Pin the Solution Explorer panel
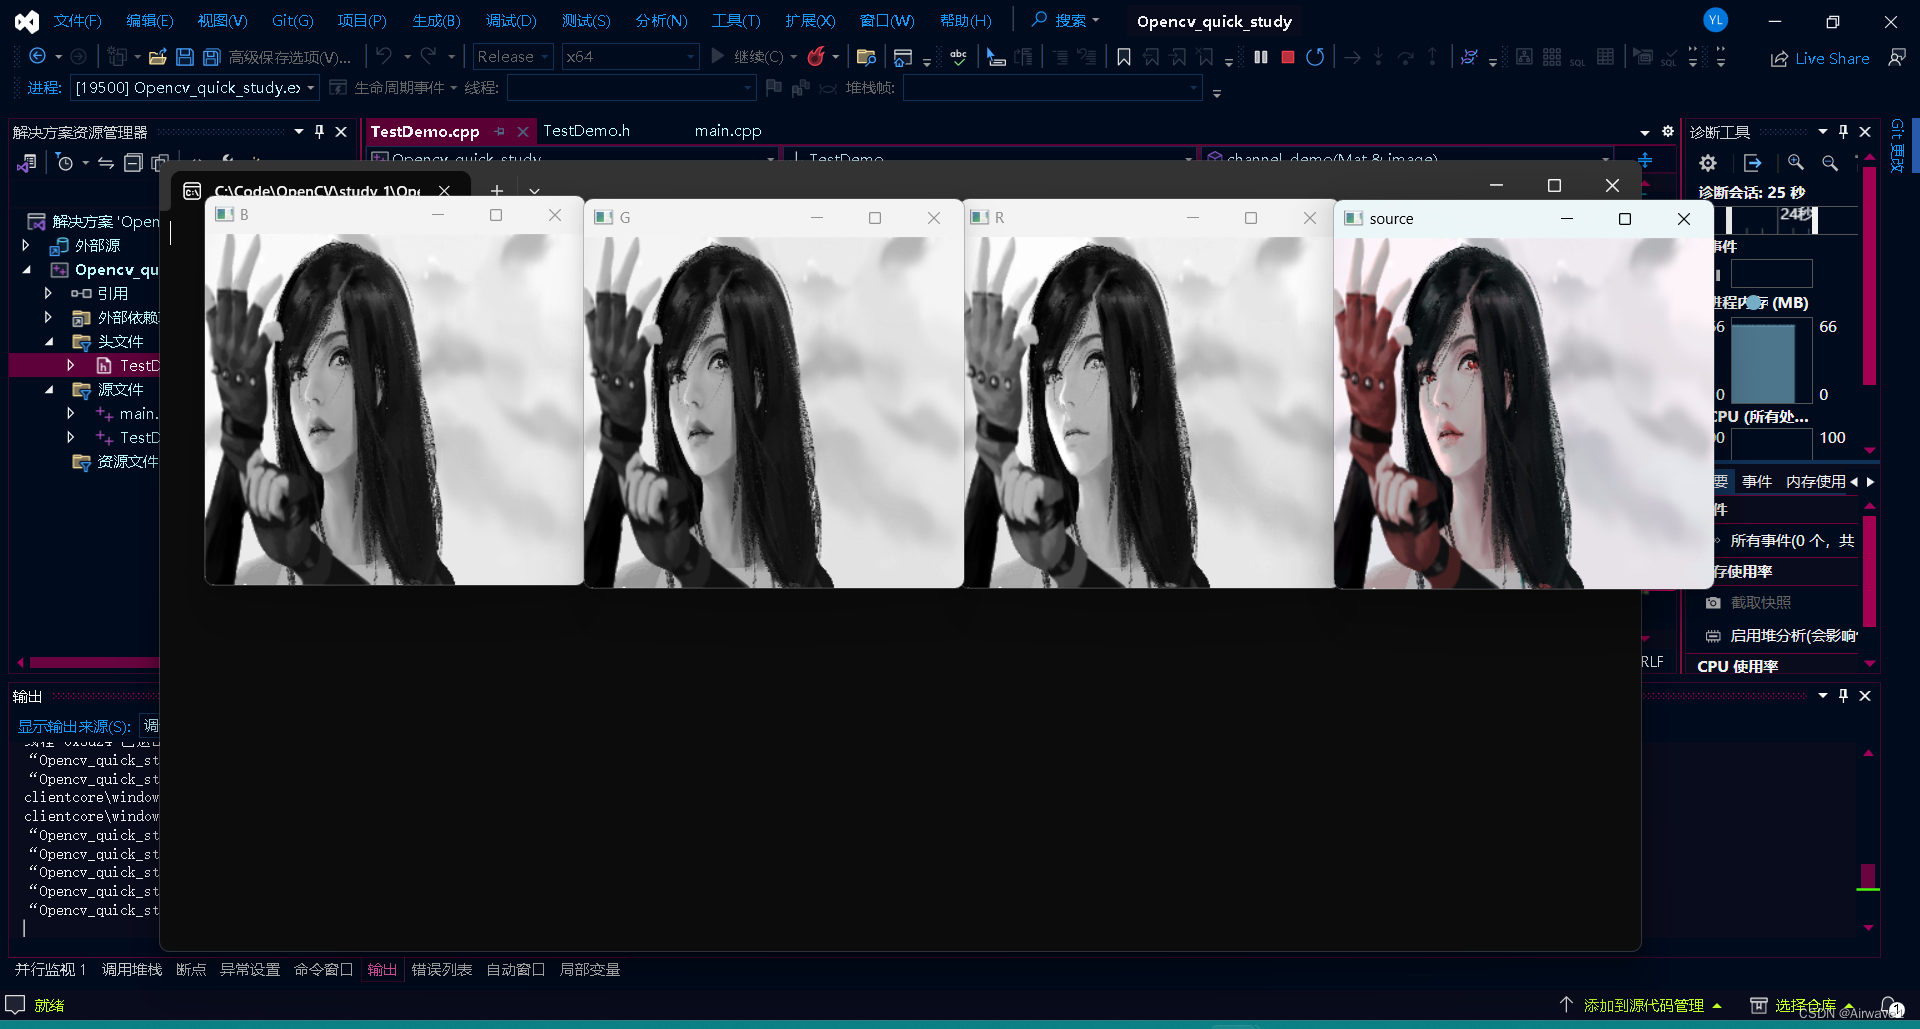This screenshot has height=1029, width=1920. (x=319, y=132)
